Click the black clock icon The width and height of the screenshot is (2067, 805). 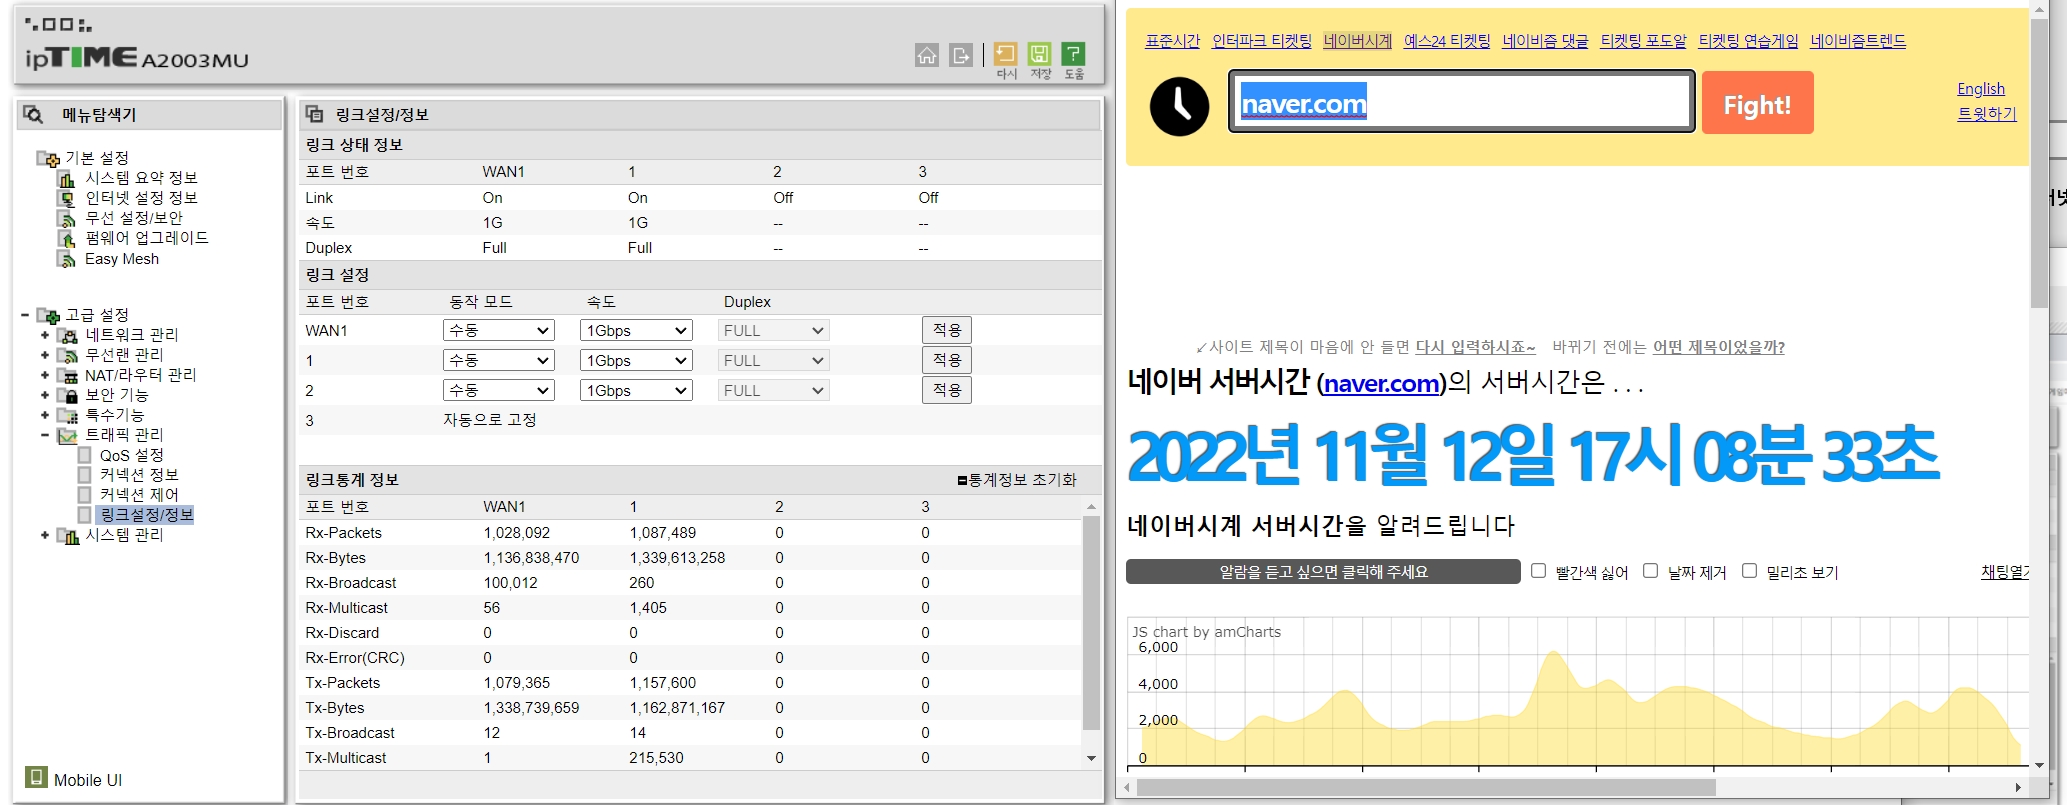click(1179, 106)
